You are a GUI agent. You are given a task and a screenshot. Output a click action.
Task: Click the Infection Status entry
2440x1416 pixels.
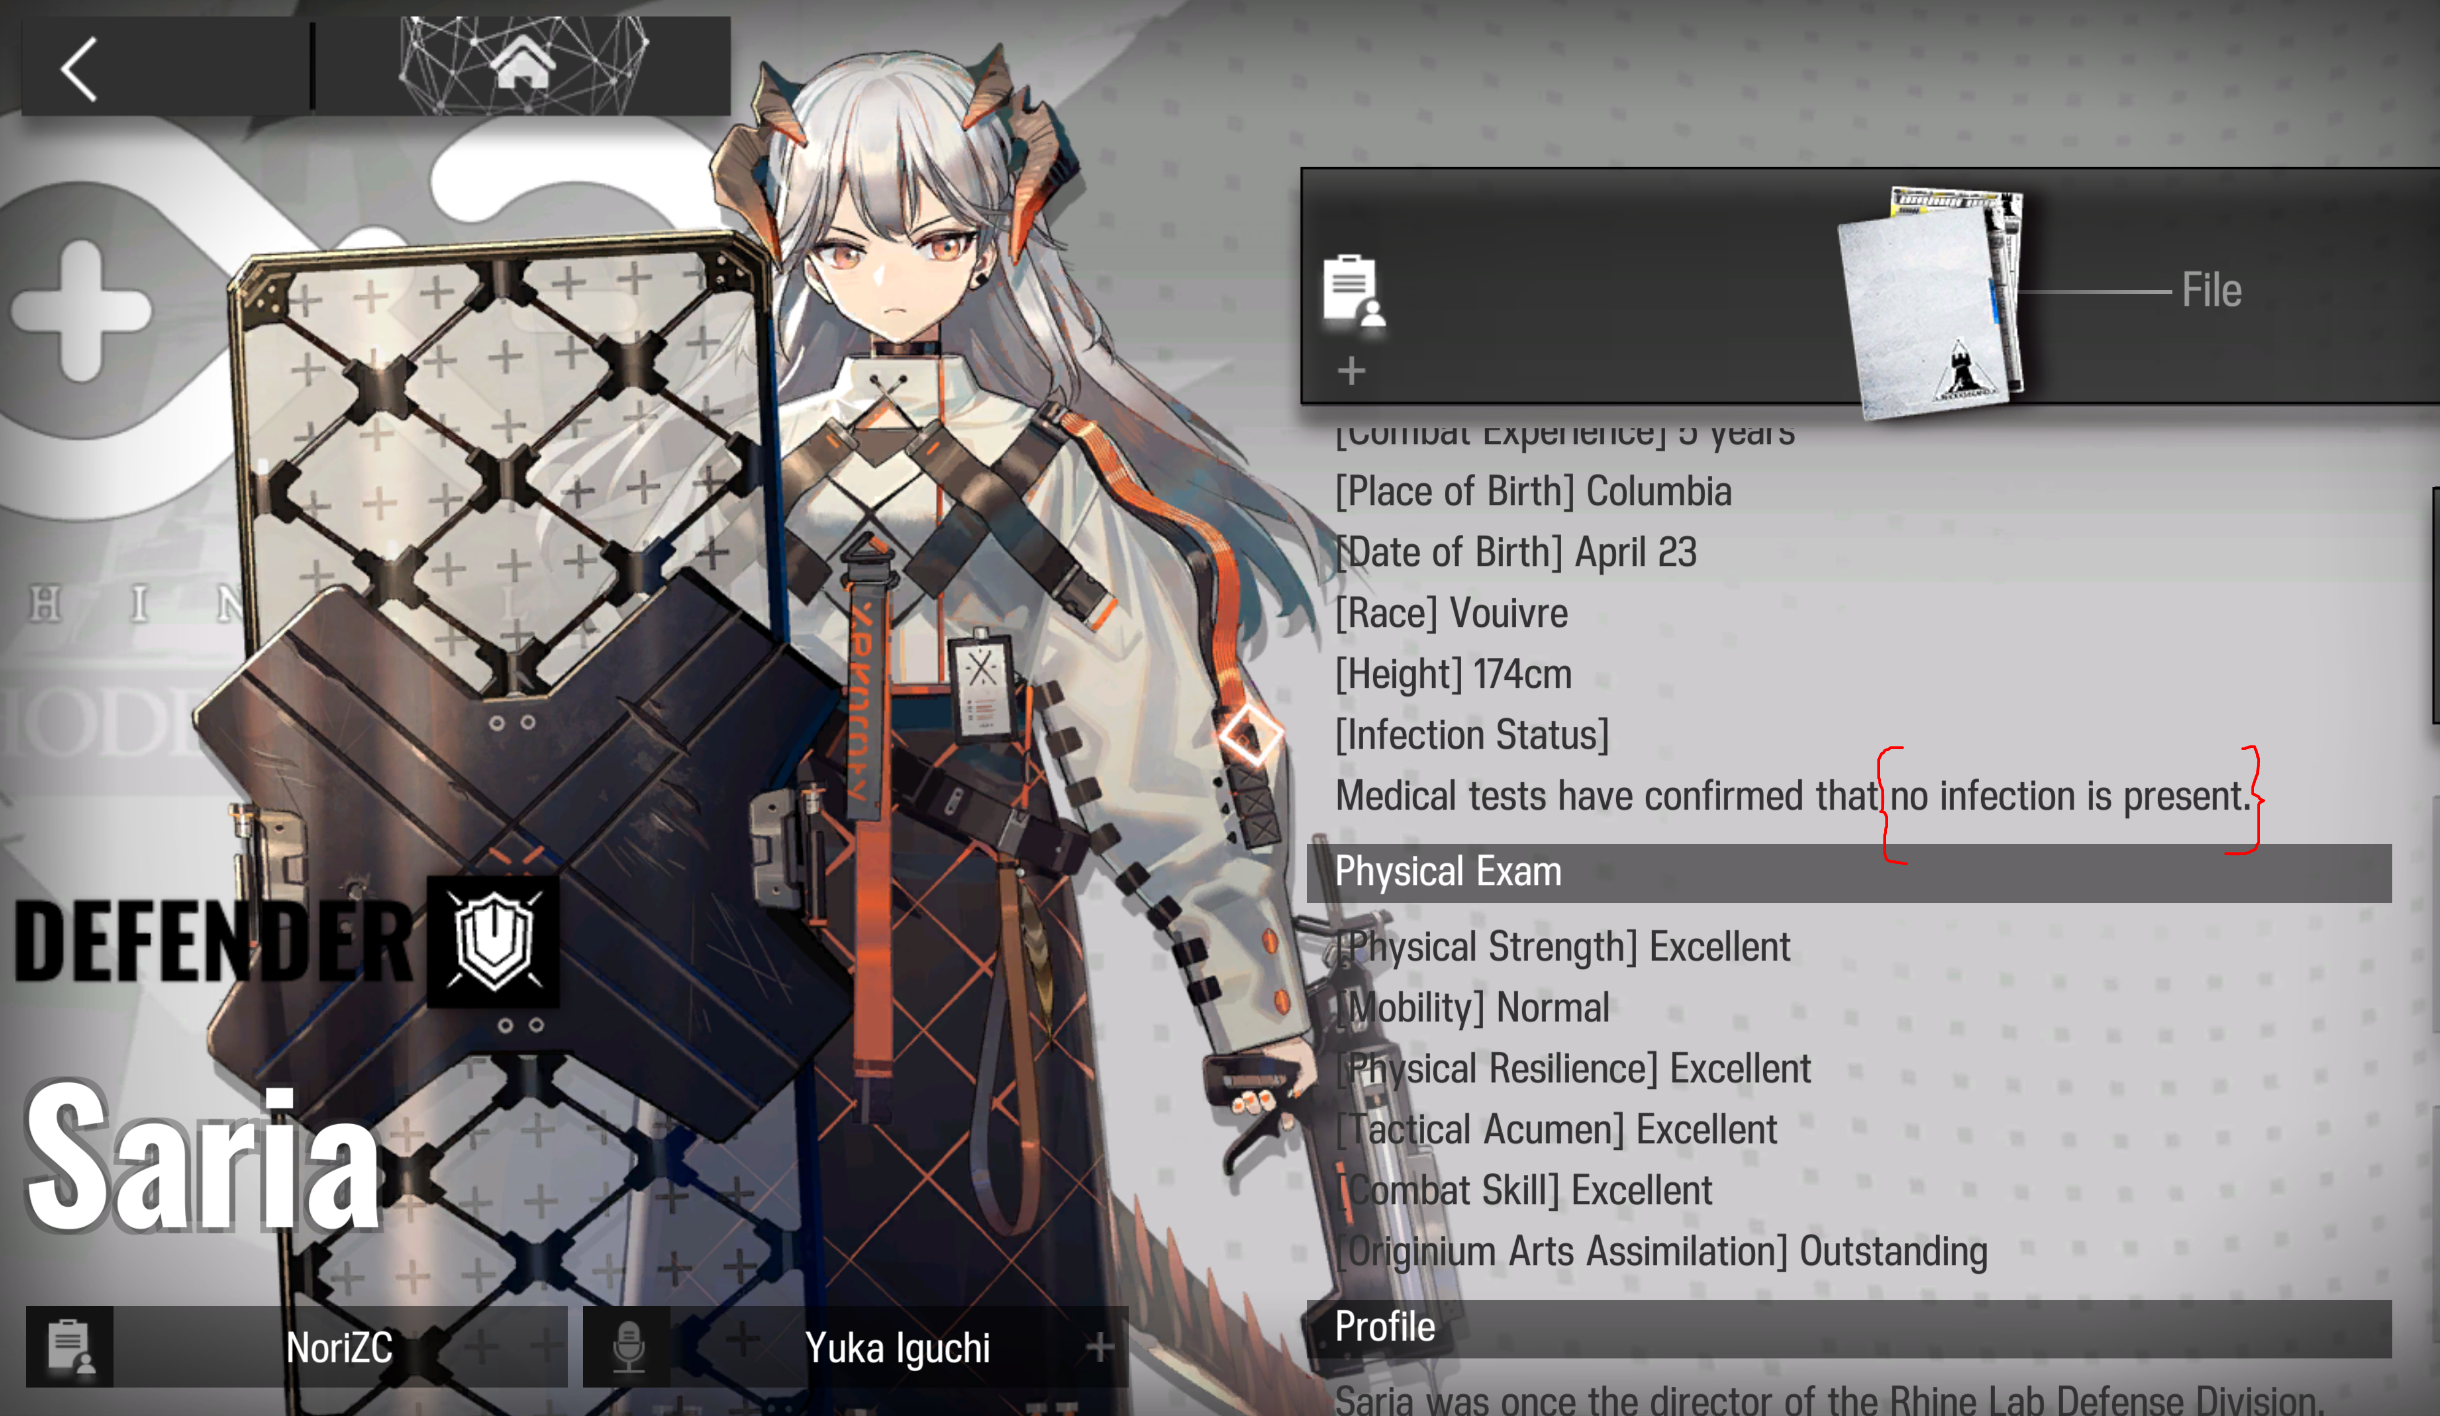tap(1472, 735)
